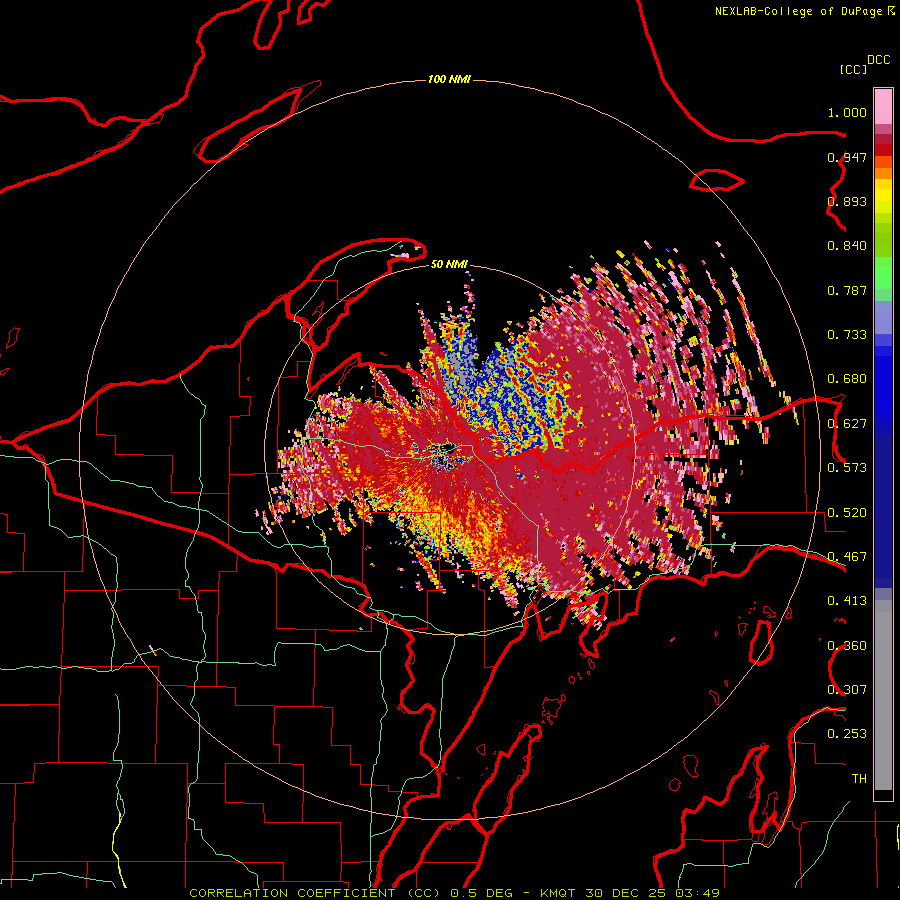
Task: Pick the orange color bar segment
Action: [x=883, y=173]
